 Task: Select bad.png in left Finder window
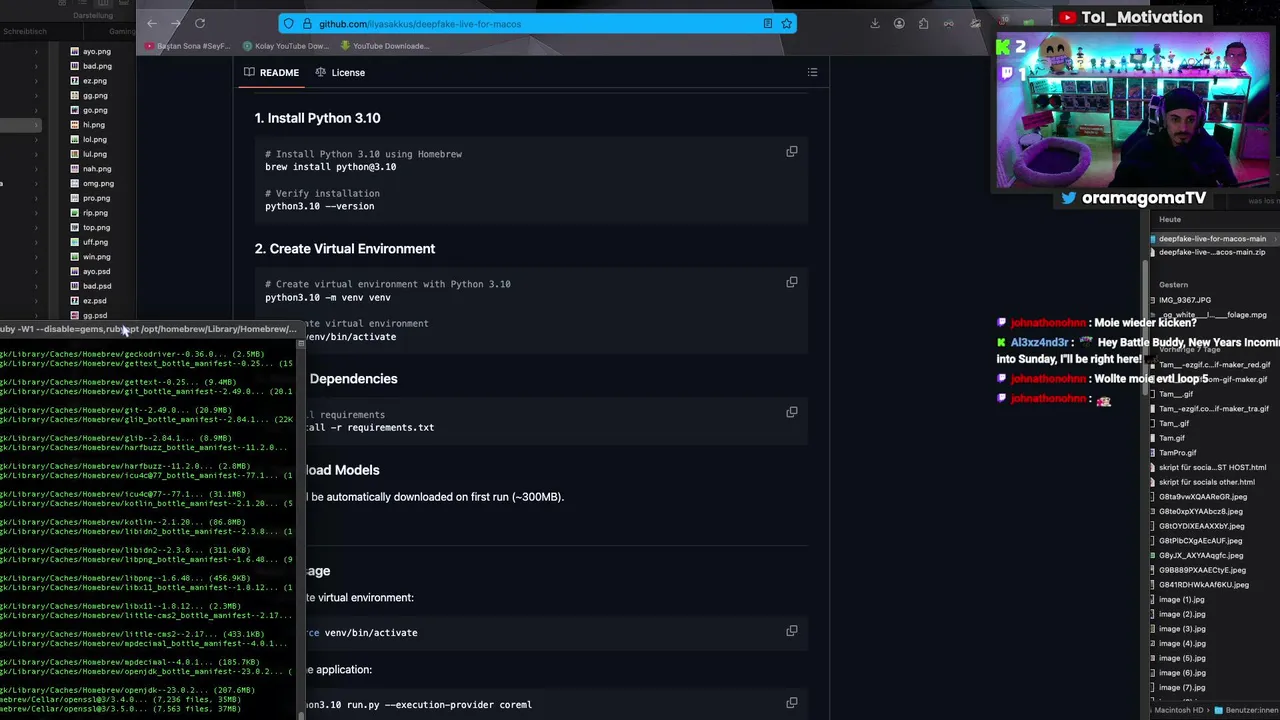pyautogui.click(x=97, y=66)
